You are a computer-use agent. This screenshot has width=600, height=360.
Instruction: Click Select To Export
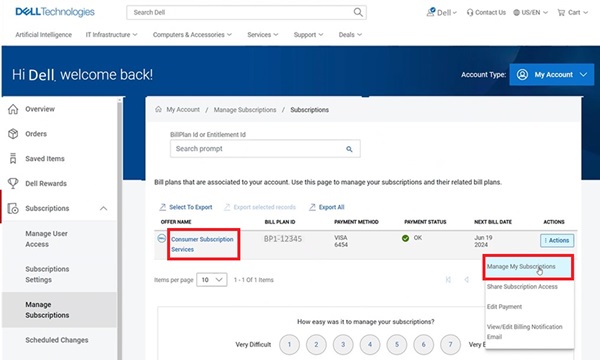tap(186, 207)
